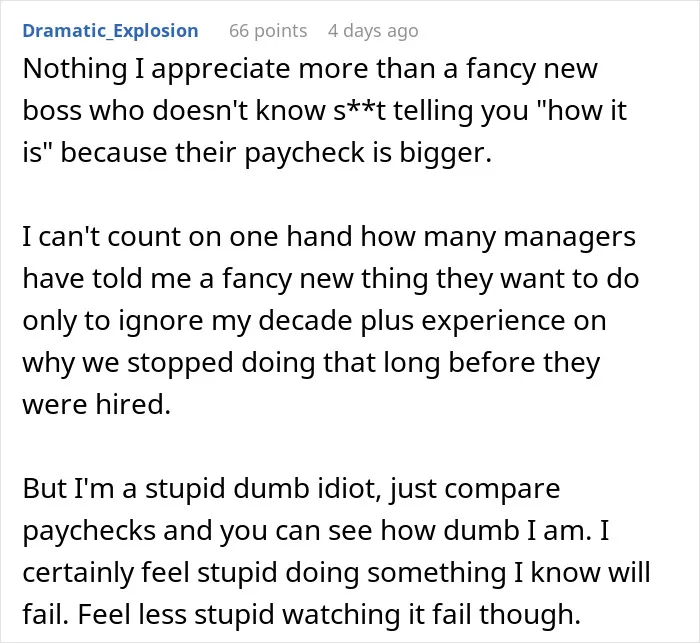
Task: Click the second paragraph about managers
Action: (x=331, y=320)
